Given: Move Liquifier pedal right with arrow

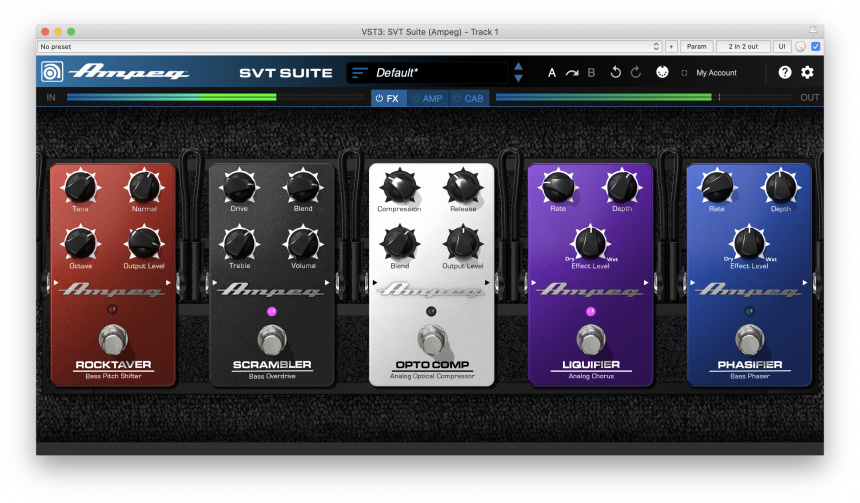Looking at the screenshot, I should coord(646,282).
